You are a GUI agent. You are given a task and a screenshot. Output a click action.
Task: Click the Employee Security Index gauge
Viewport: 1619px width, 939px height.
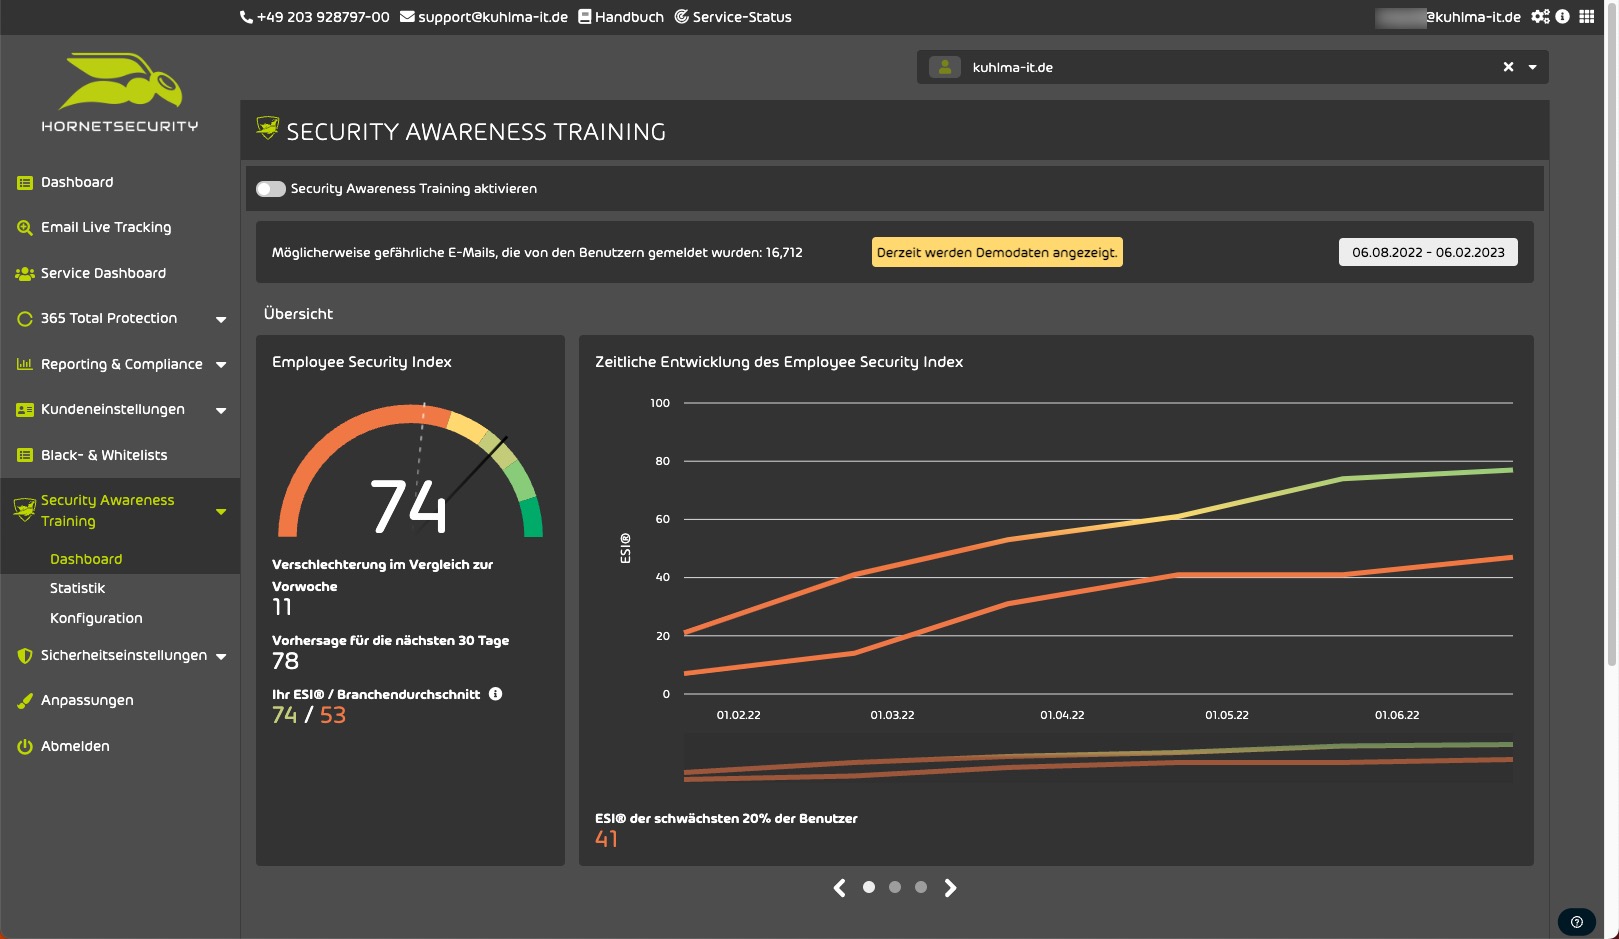coord(410,470)
